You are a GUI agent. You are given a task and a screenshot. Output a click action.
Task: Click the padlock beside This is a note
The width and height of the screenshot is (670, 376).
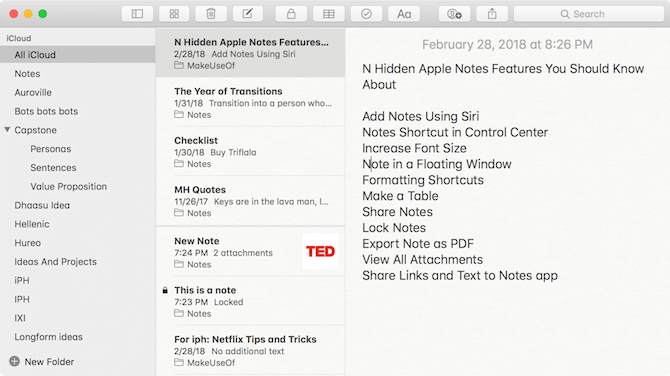click(x=165, y=291)
